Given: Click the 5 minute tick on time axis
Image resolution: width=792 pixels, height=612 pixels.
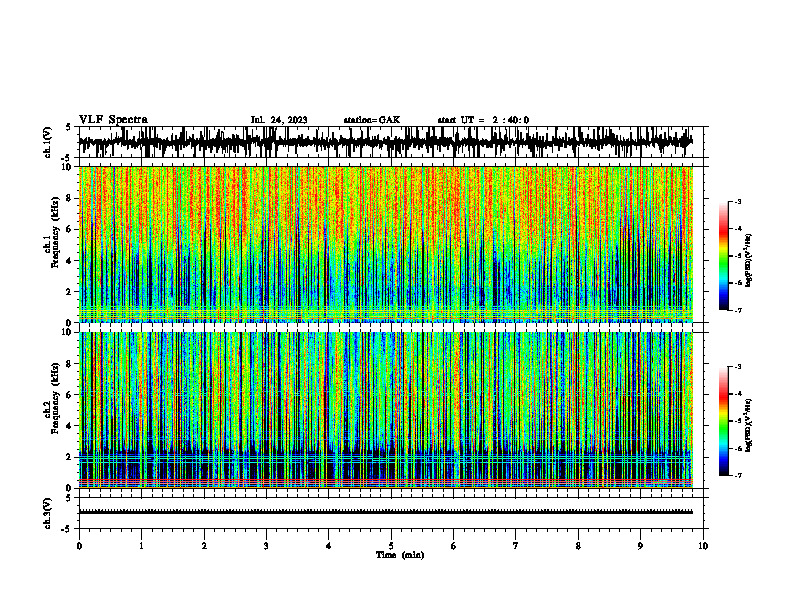Looking at the screenshot, I should point(391,546).
